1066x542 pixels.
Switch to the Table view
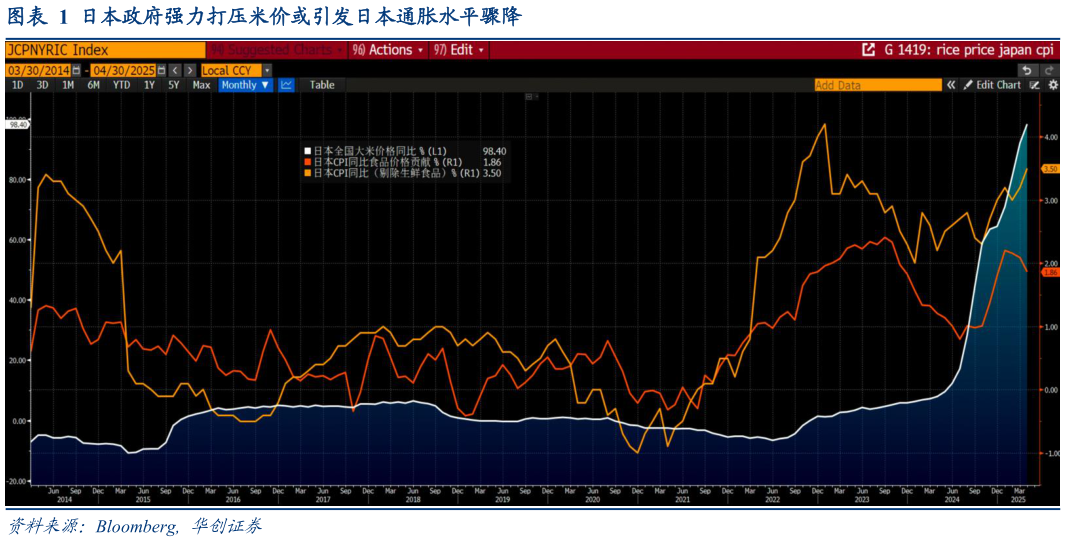tap(322, 85)
